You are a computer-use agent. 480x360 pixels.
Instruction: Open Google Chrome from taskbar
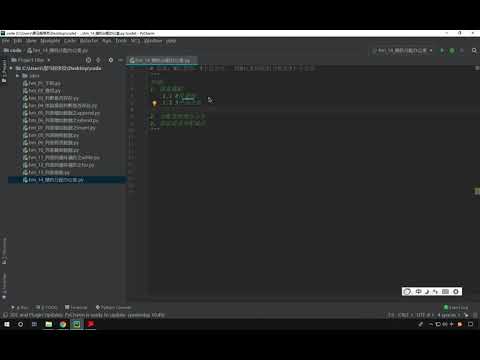pos(63,324)
